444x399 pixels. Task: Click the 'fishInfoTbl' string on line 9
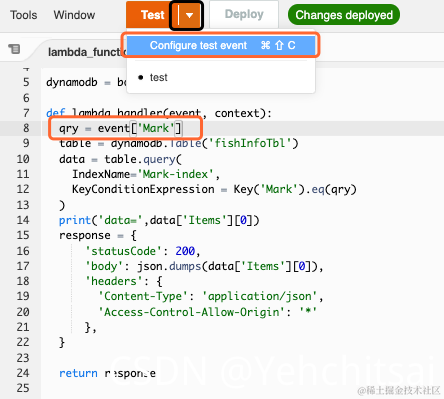pos(250,143)
